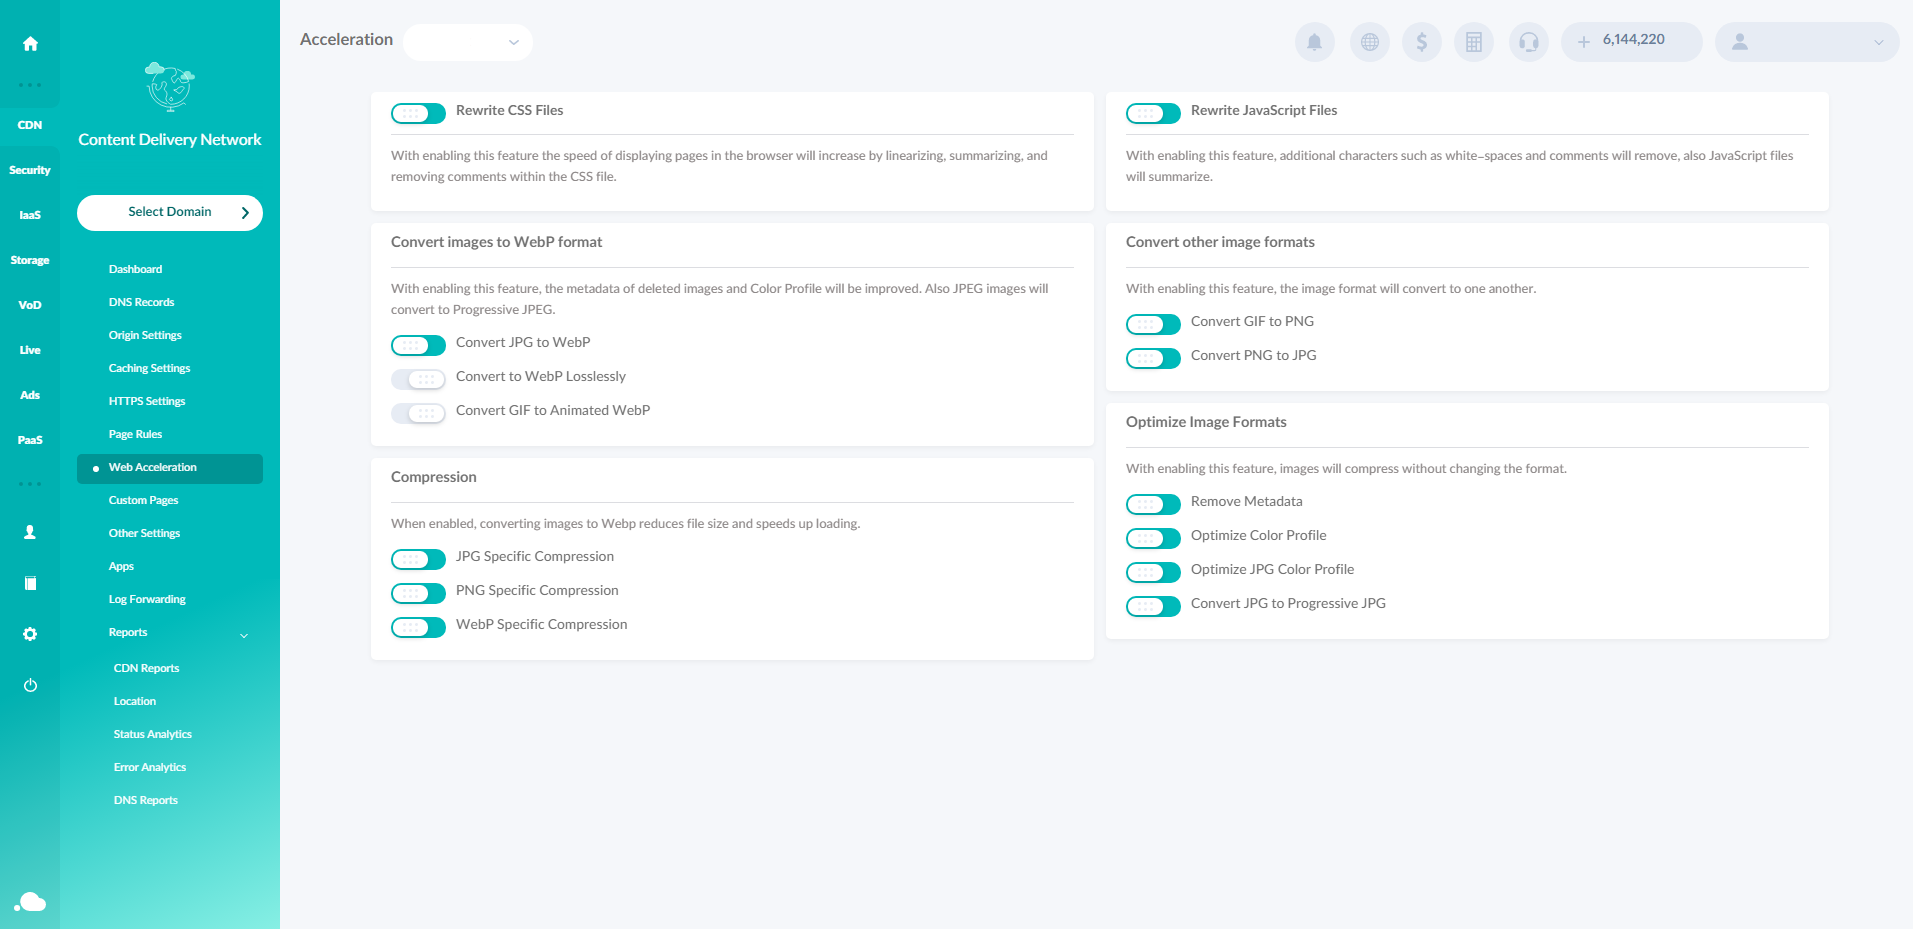Open the dollar billing icon
This screenshot has width=1913, height=929.
click(1421, 42)
